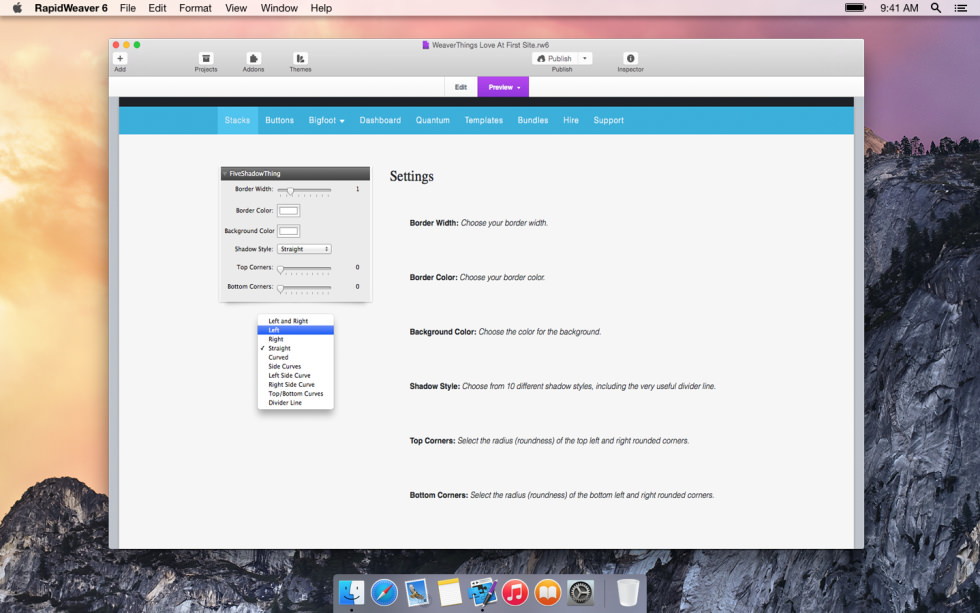
Task: Open the Support navigation link
Action: click(608, 120)
